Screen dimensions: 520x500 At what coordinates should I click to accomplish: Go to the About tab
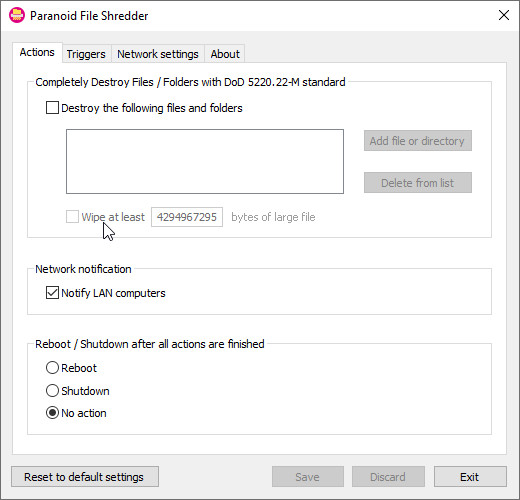[x=225, y=54]
